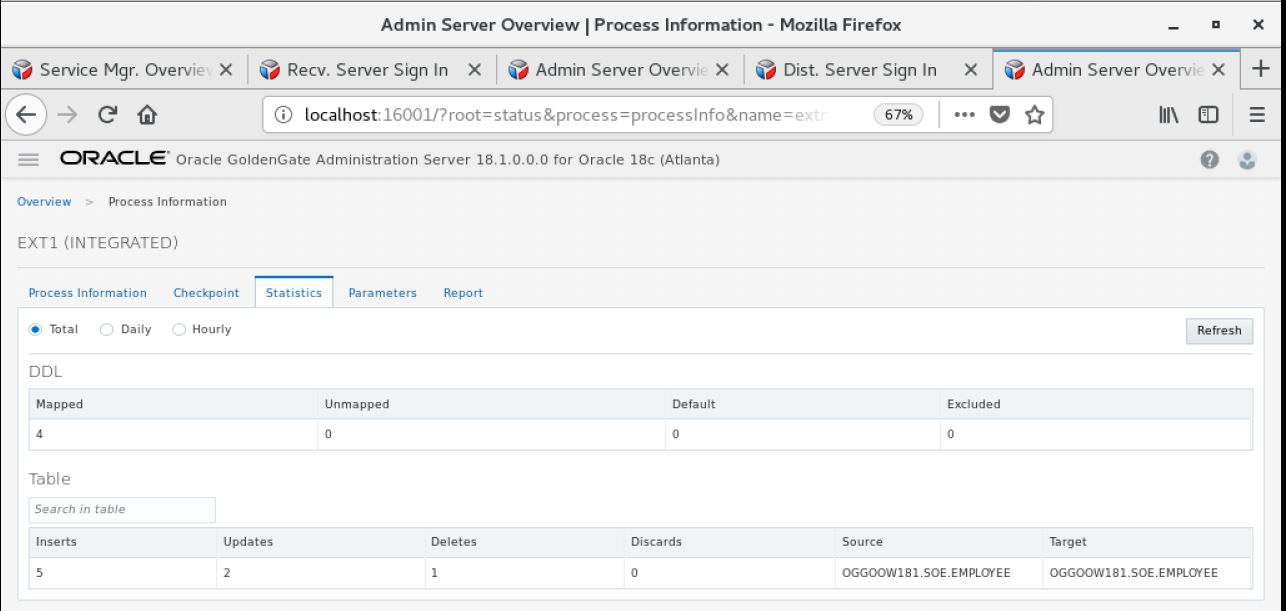Click the Deletes column header

point(524,542)
